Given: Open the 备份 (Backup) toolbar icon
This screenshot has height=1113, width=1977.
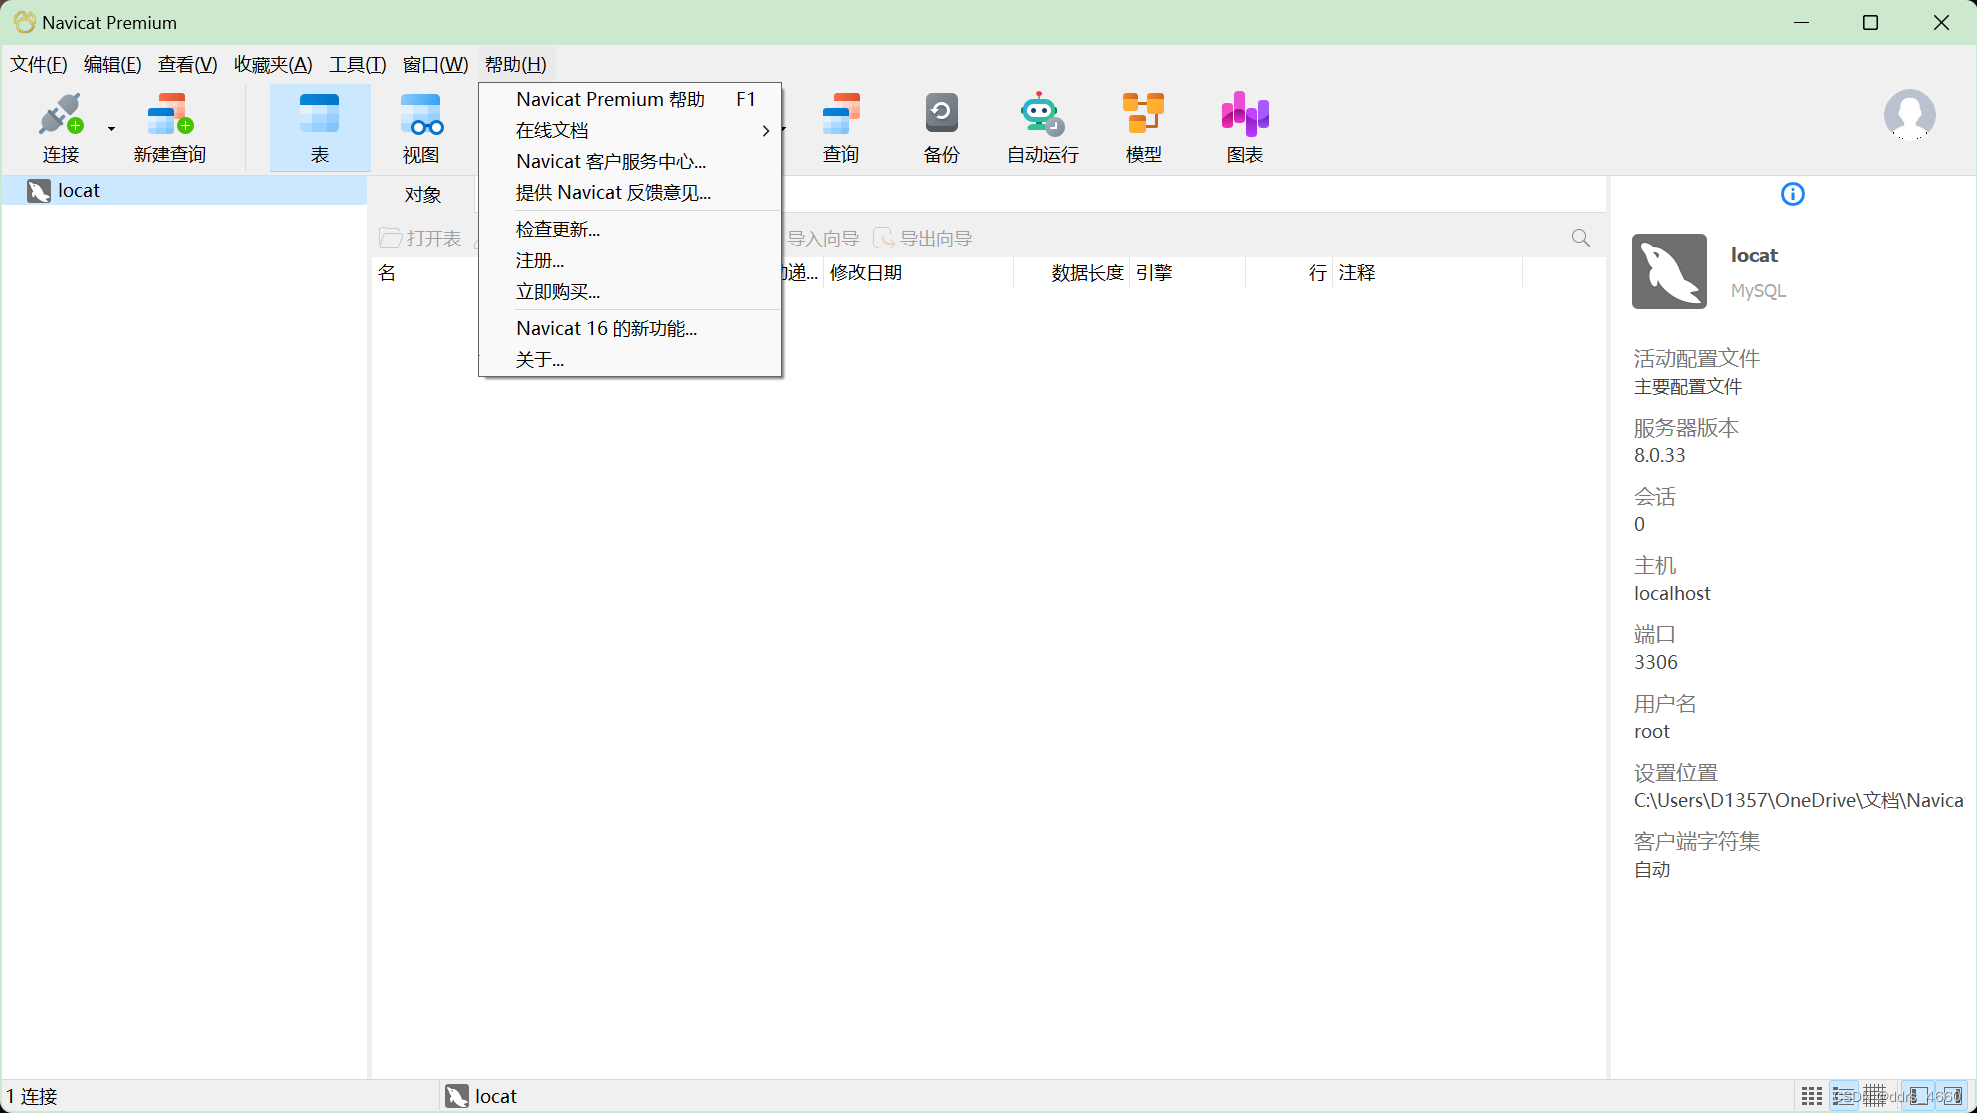Looking at the screenshot, I should pos(941,127).
